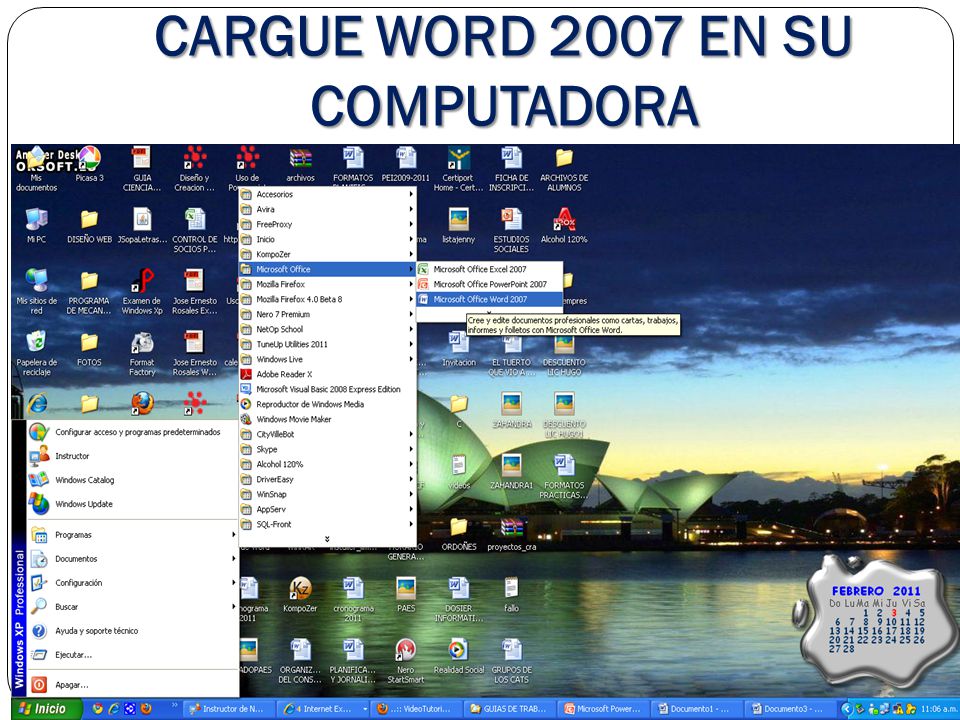Screen dimensions: 960x720
Task: Open Microsoft Office Word 2007 from submenu
Action: (x=489, y=299)
